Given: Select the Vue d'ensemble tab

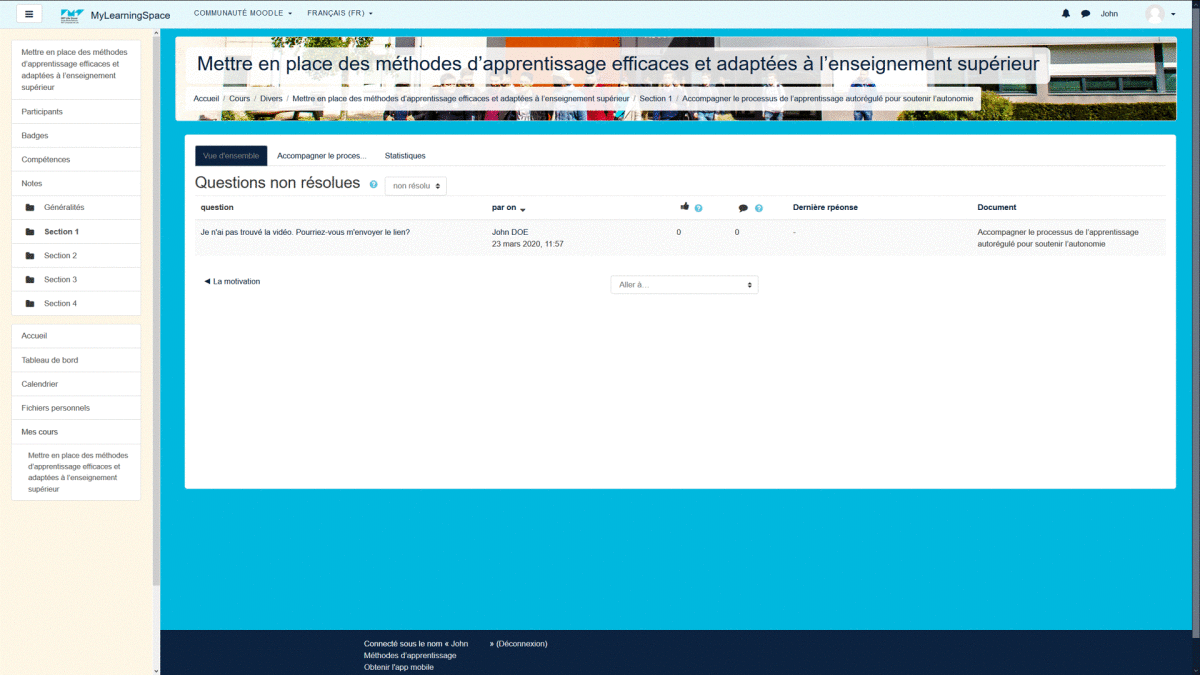Looking at the screenshot, I should pyautogui.click(x=231, y=156).
